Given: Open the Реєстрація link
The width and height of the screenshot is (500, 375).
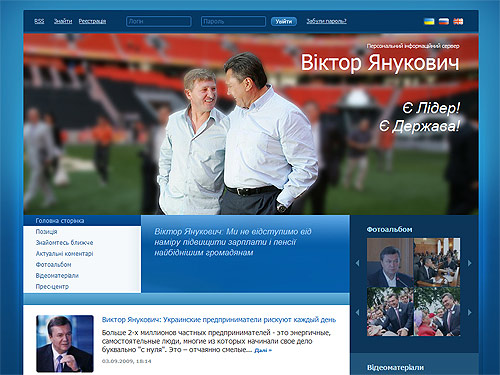Looking at the screenshot, I should pyautogui.click(x=92, y=21).
